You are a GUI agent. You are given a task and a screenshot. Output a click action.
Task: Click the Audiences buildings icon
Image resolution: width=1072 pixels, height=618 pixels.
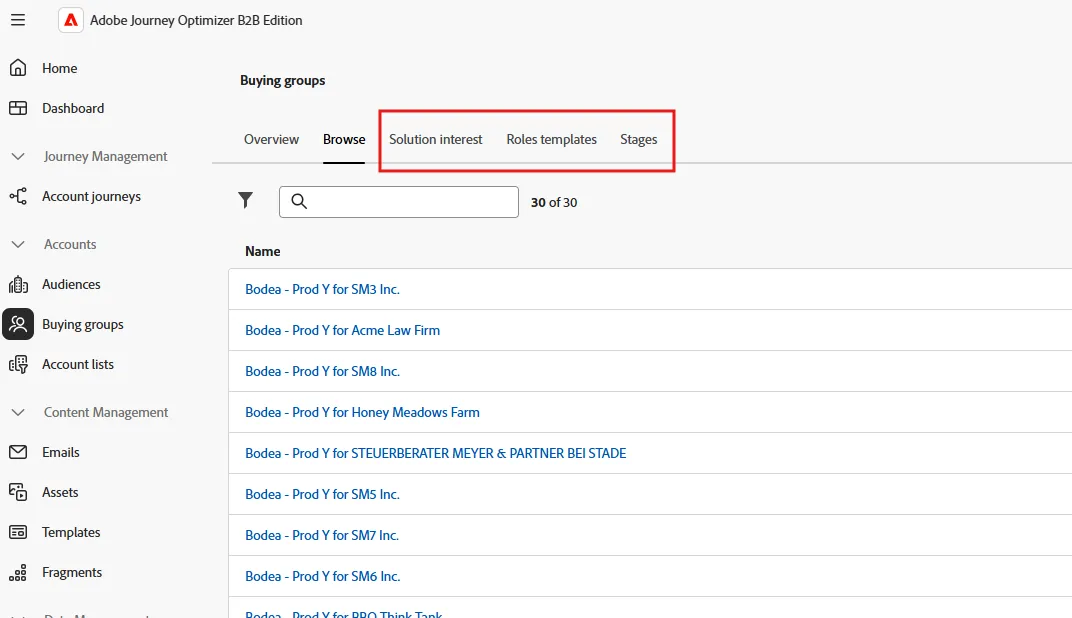18,284
